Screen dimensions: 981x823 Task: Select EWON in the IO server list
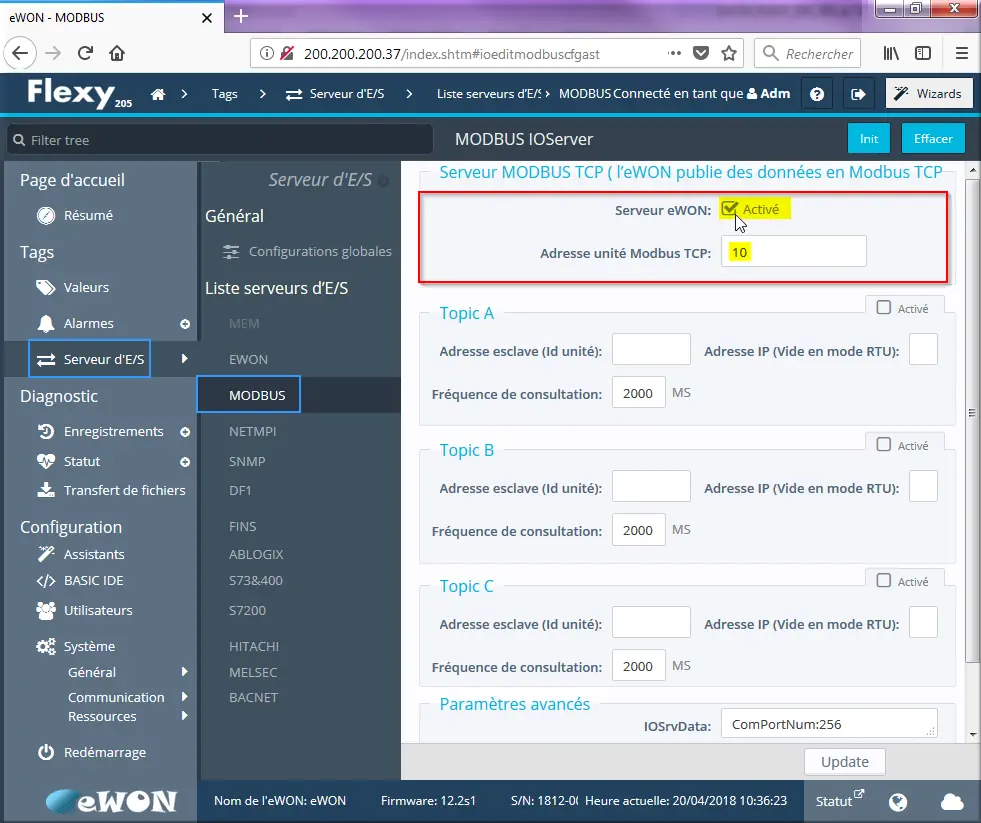[x=248, y=359]
